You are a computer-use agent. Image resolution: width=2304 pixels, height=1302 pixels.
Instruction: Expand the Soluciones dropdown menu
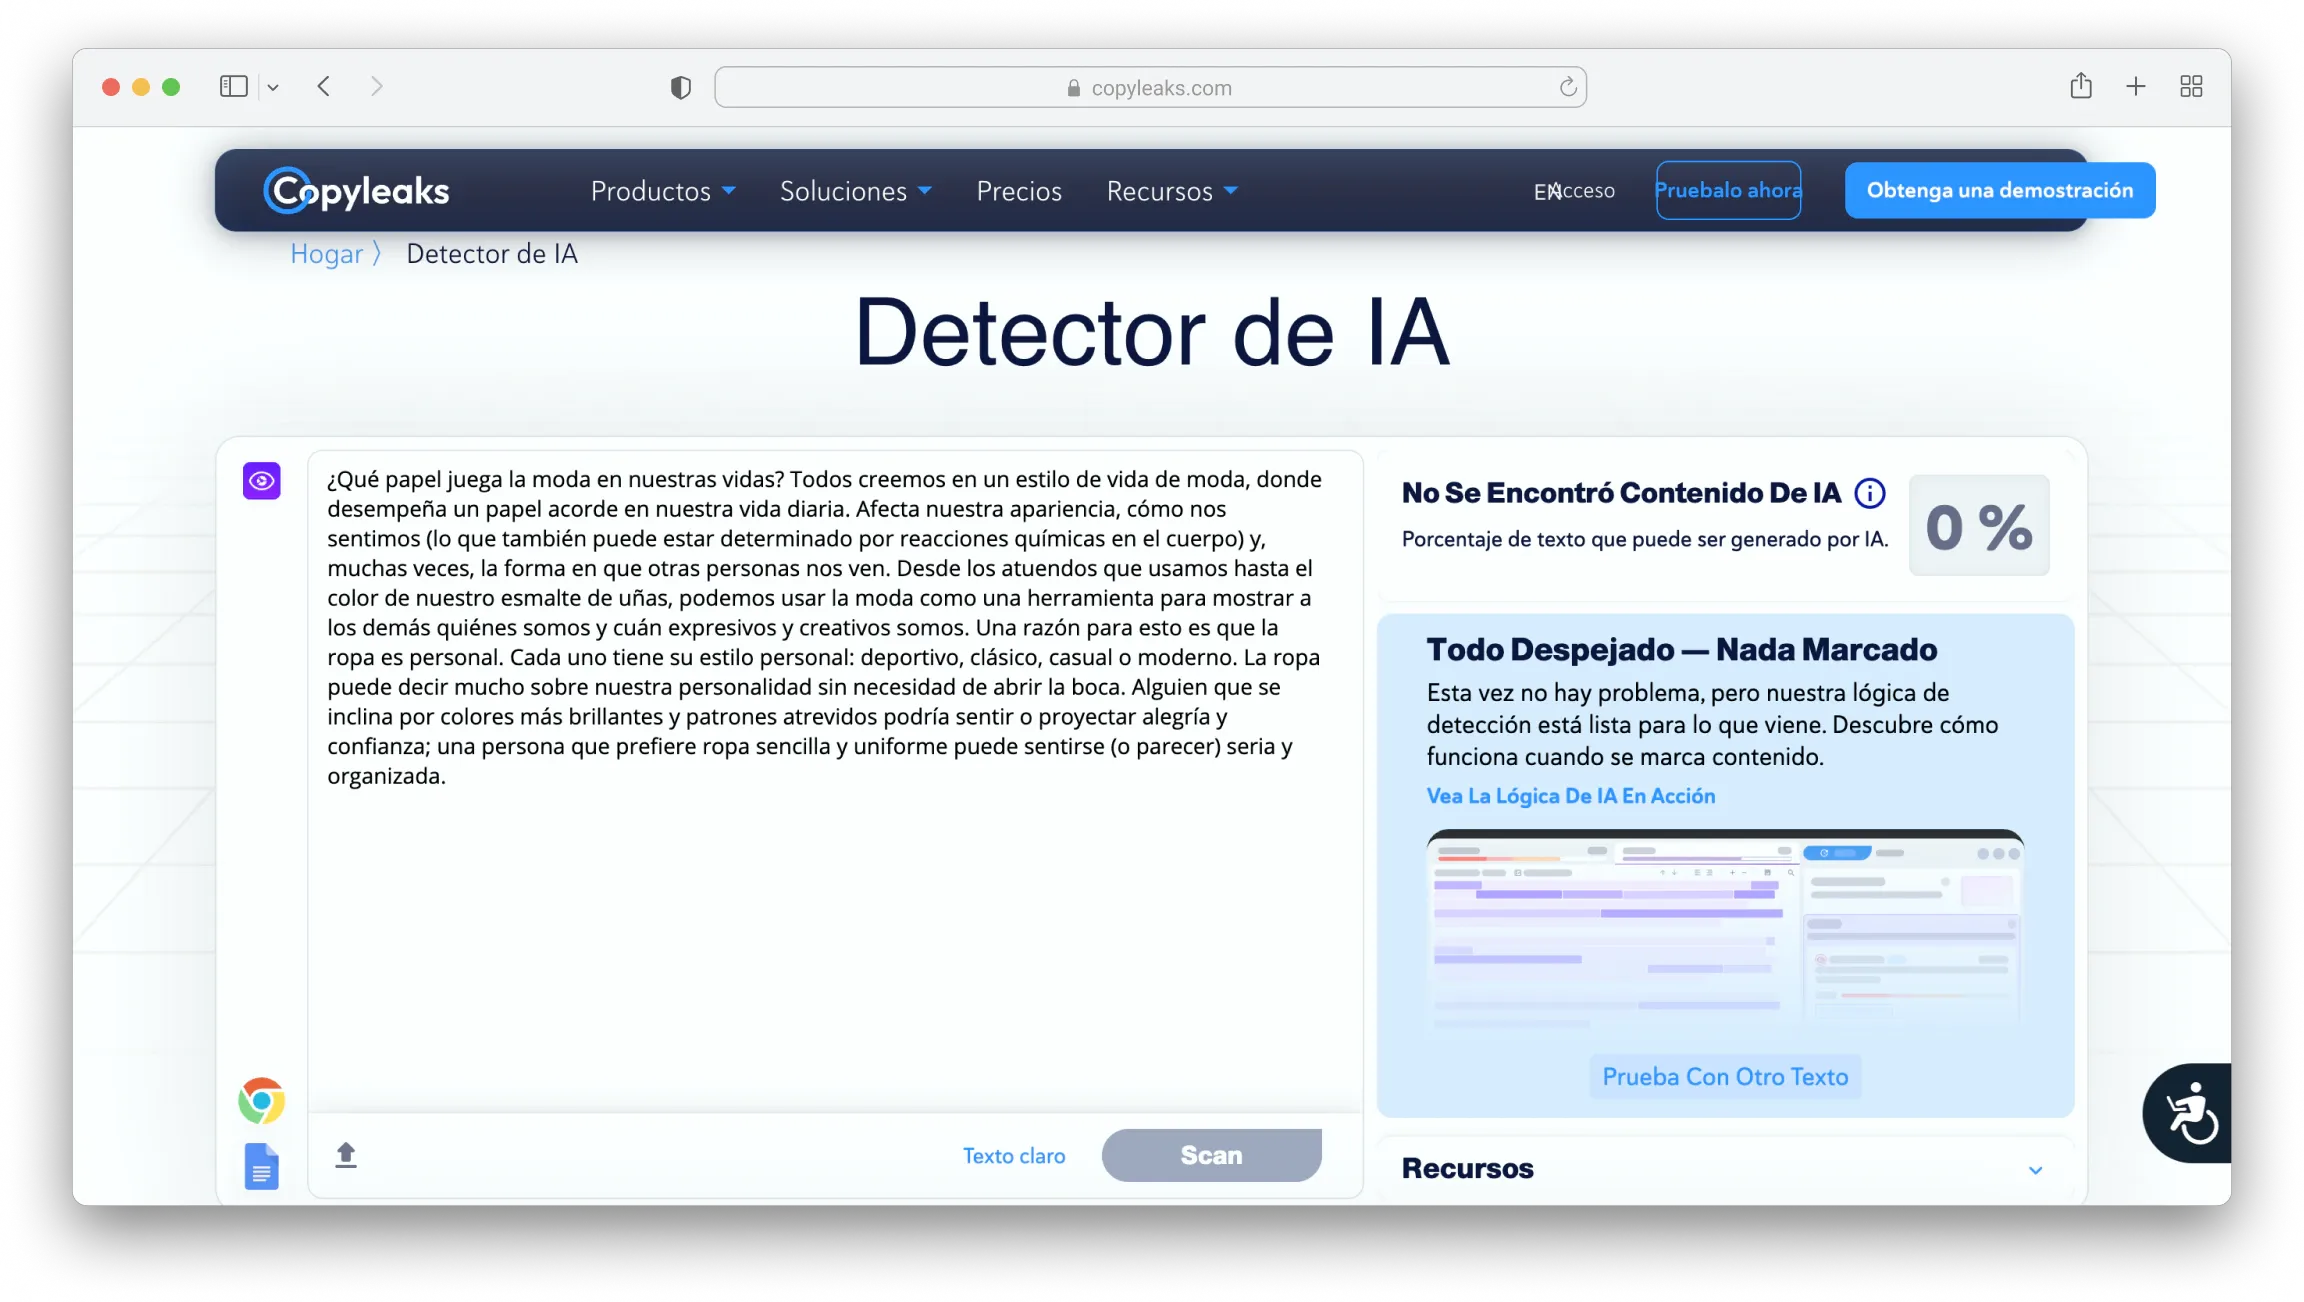point(855,191)
